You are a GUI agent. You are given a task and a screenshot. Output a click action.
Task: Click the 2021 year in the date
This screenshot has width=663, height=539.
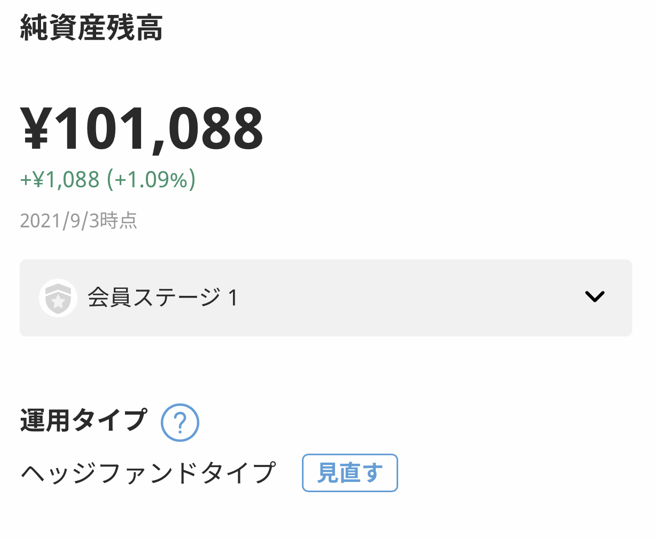[x=39, y=221]
